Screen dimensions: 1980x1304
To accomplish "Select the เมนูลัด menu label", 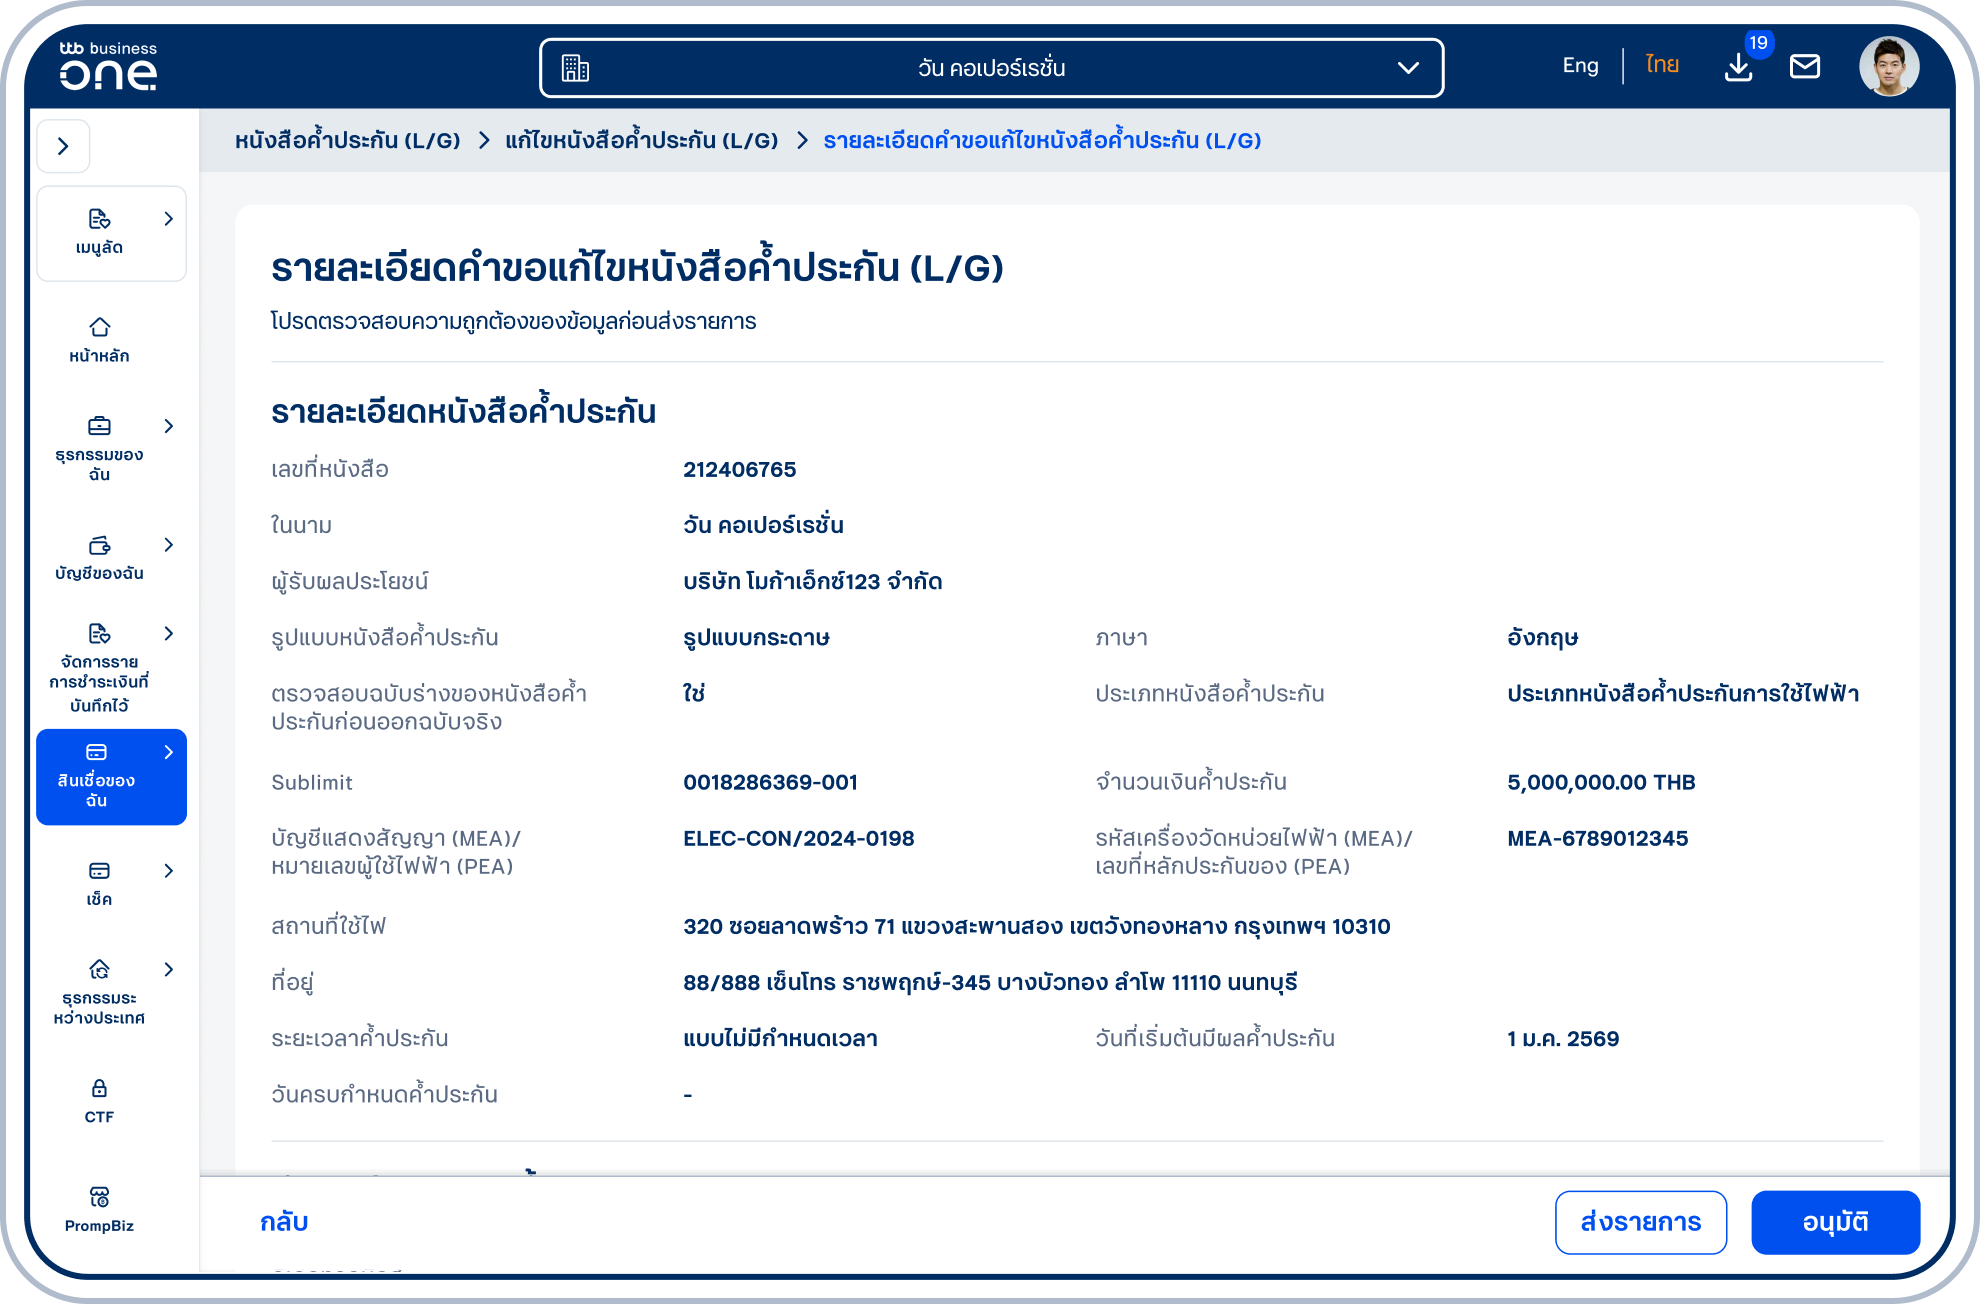I will (x=99, y=248).
